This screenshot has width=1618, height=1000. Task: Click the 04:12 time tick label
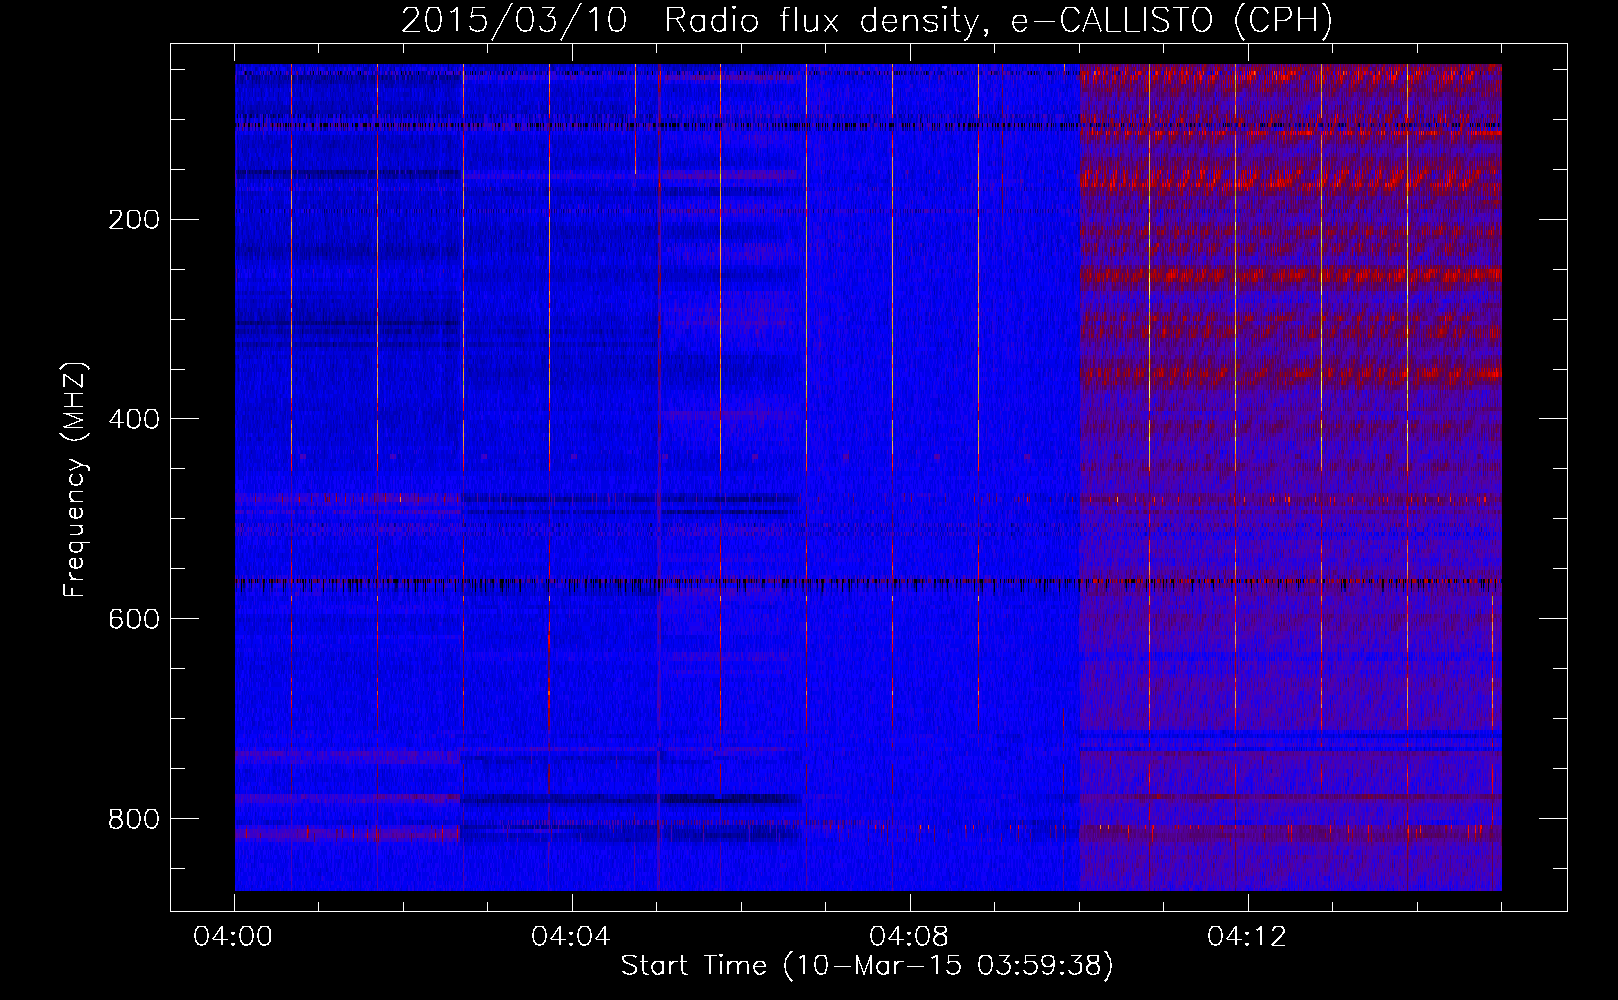(1247, 937)
